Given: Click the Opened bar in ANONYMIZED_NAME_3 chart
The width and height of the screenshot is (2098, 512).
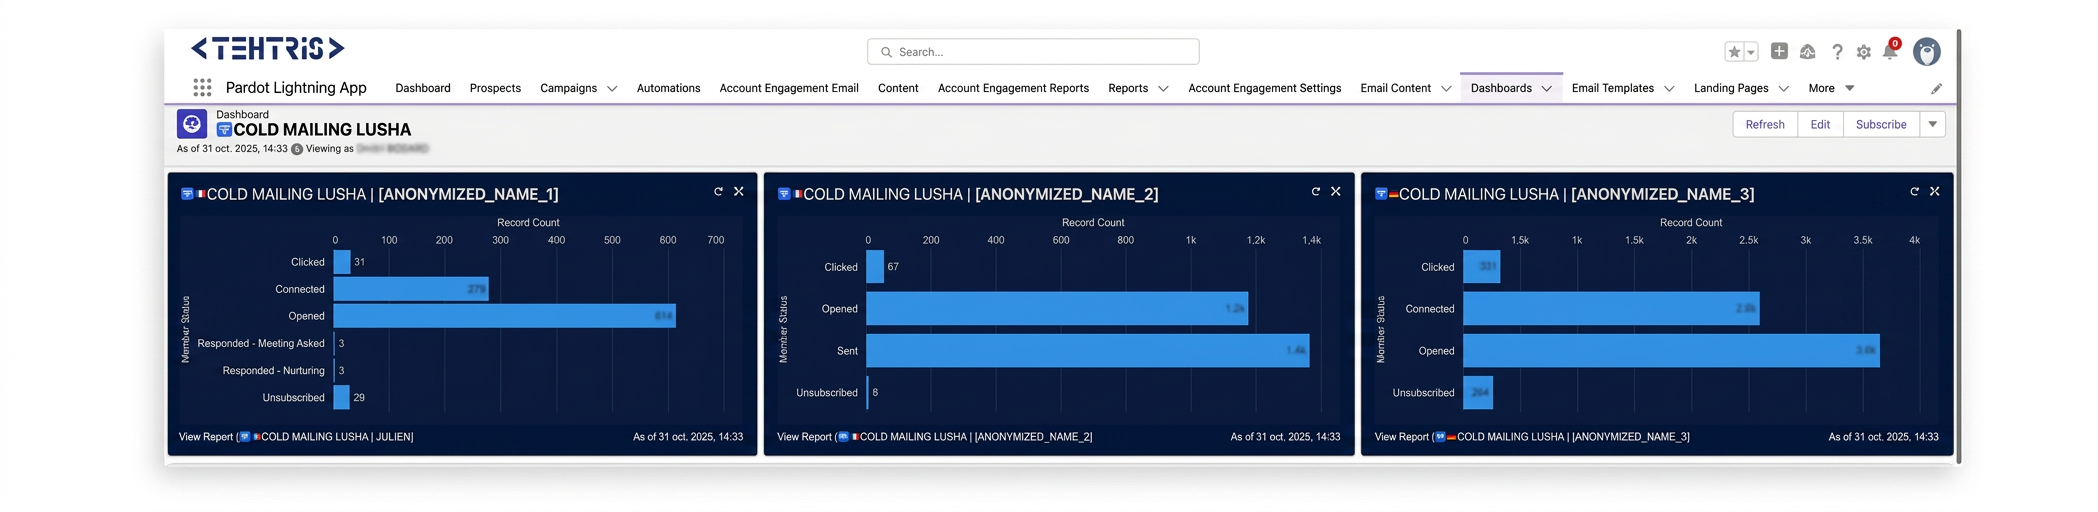Looking at the screenshot, I should (1671, 351).
